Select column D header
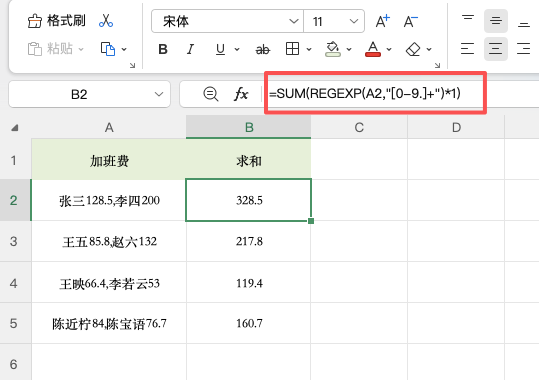This screenshot has width=539, height=380. [456, 128]
